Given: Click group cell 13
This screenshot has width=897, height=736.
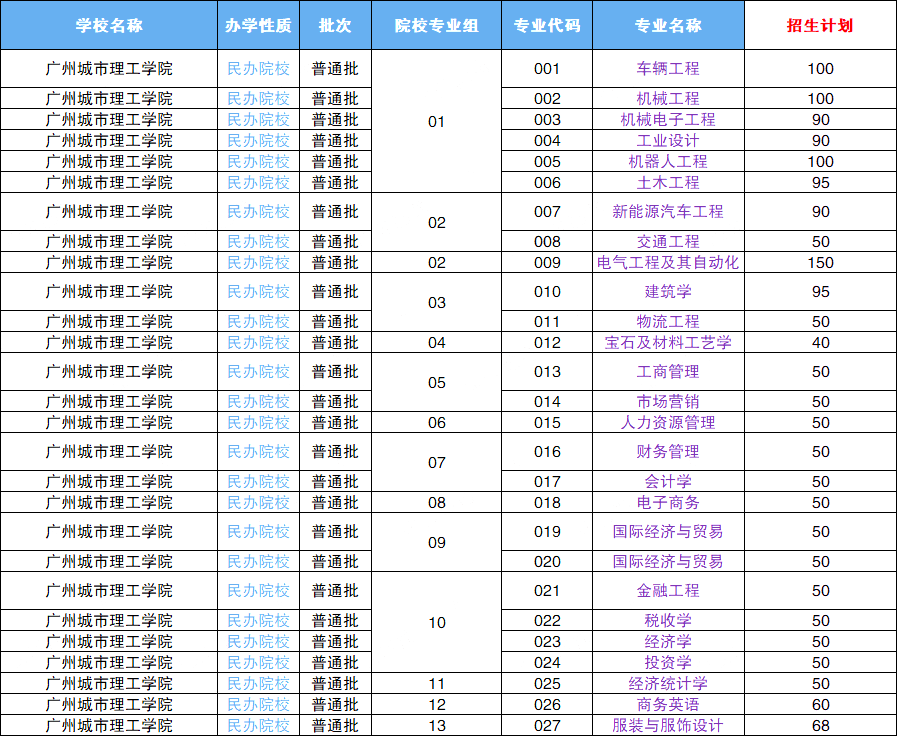Looking at the screenshot, I should (x=436, y=726).
